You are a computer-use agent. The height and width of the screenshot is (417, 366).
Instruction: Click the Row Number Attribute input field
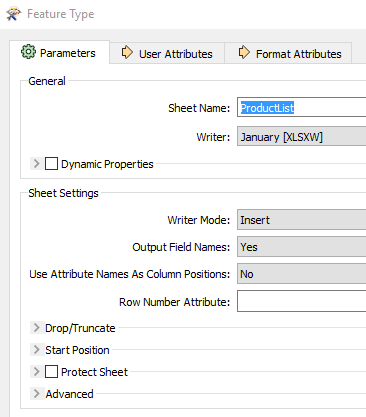[x=301, y=301]
